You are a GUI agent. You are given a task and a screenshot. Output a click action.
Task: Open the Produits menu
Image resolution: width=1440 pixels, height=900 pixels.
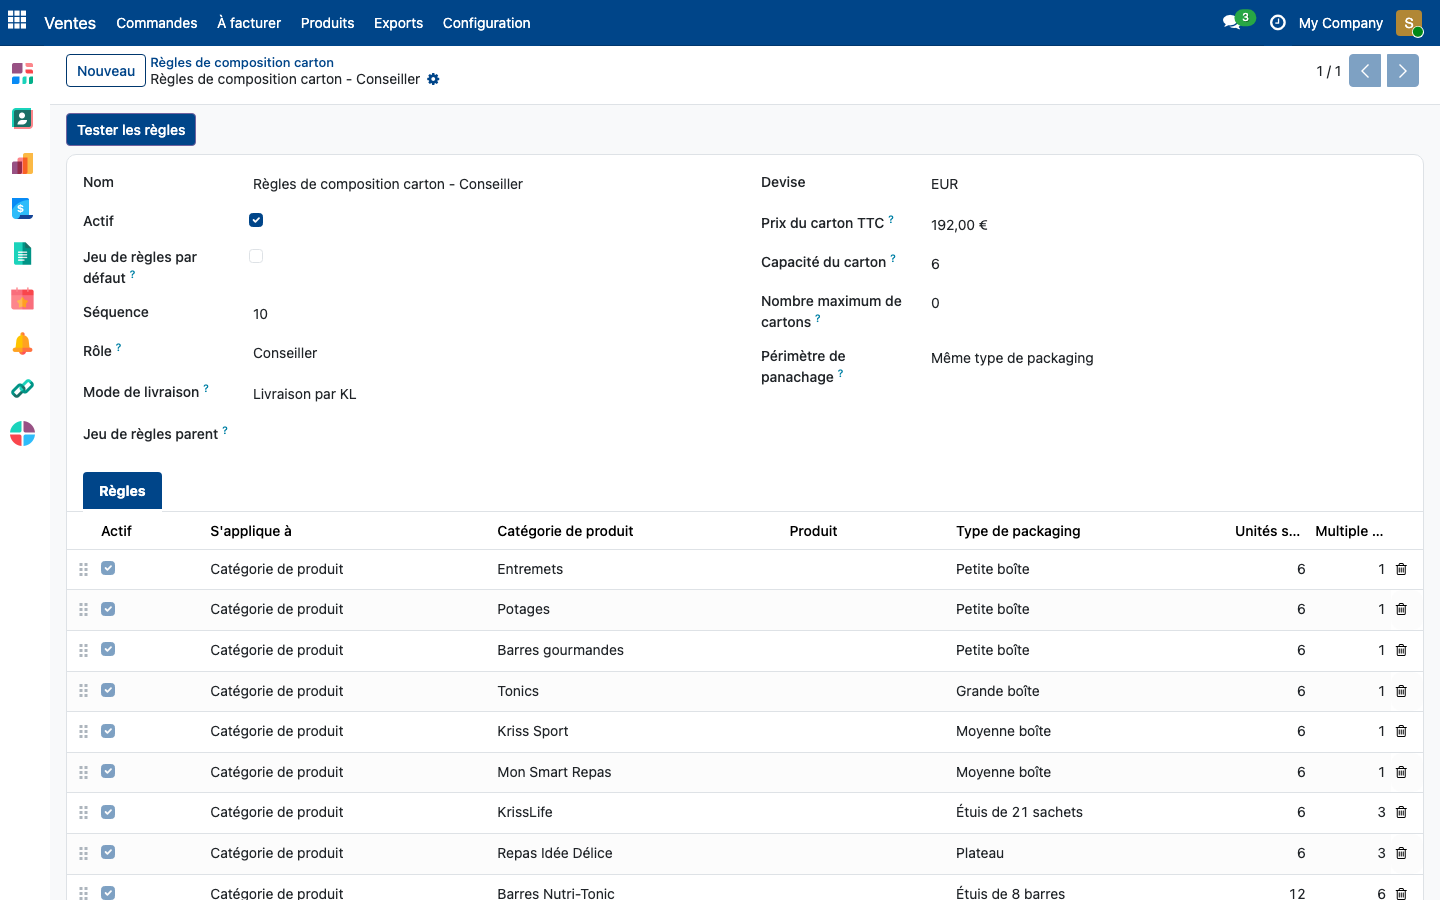(x=327, y=23)
